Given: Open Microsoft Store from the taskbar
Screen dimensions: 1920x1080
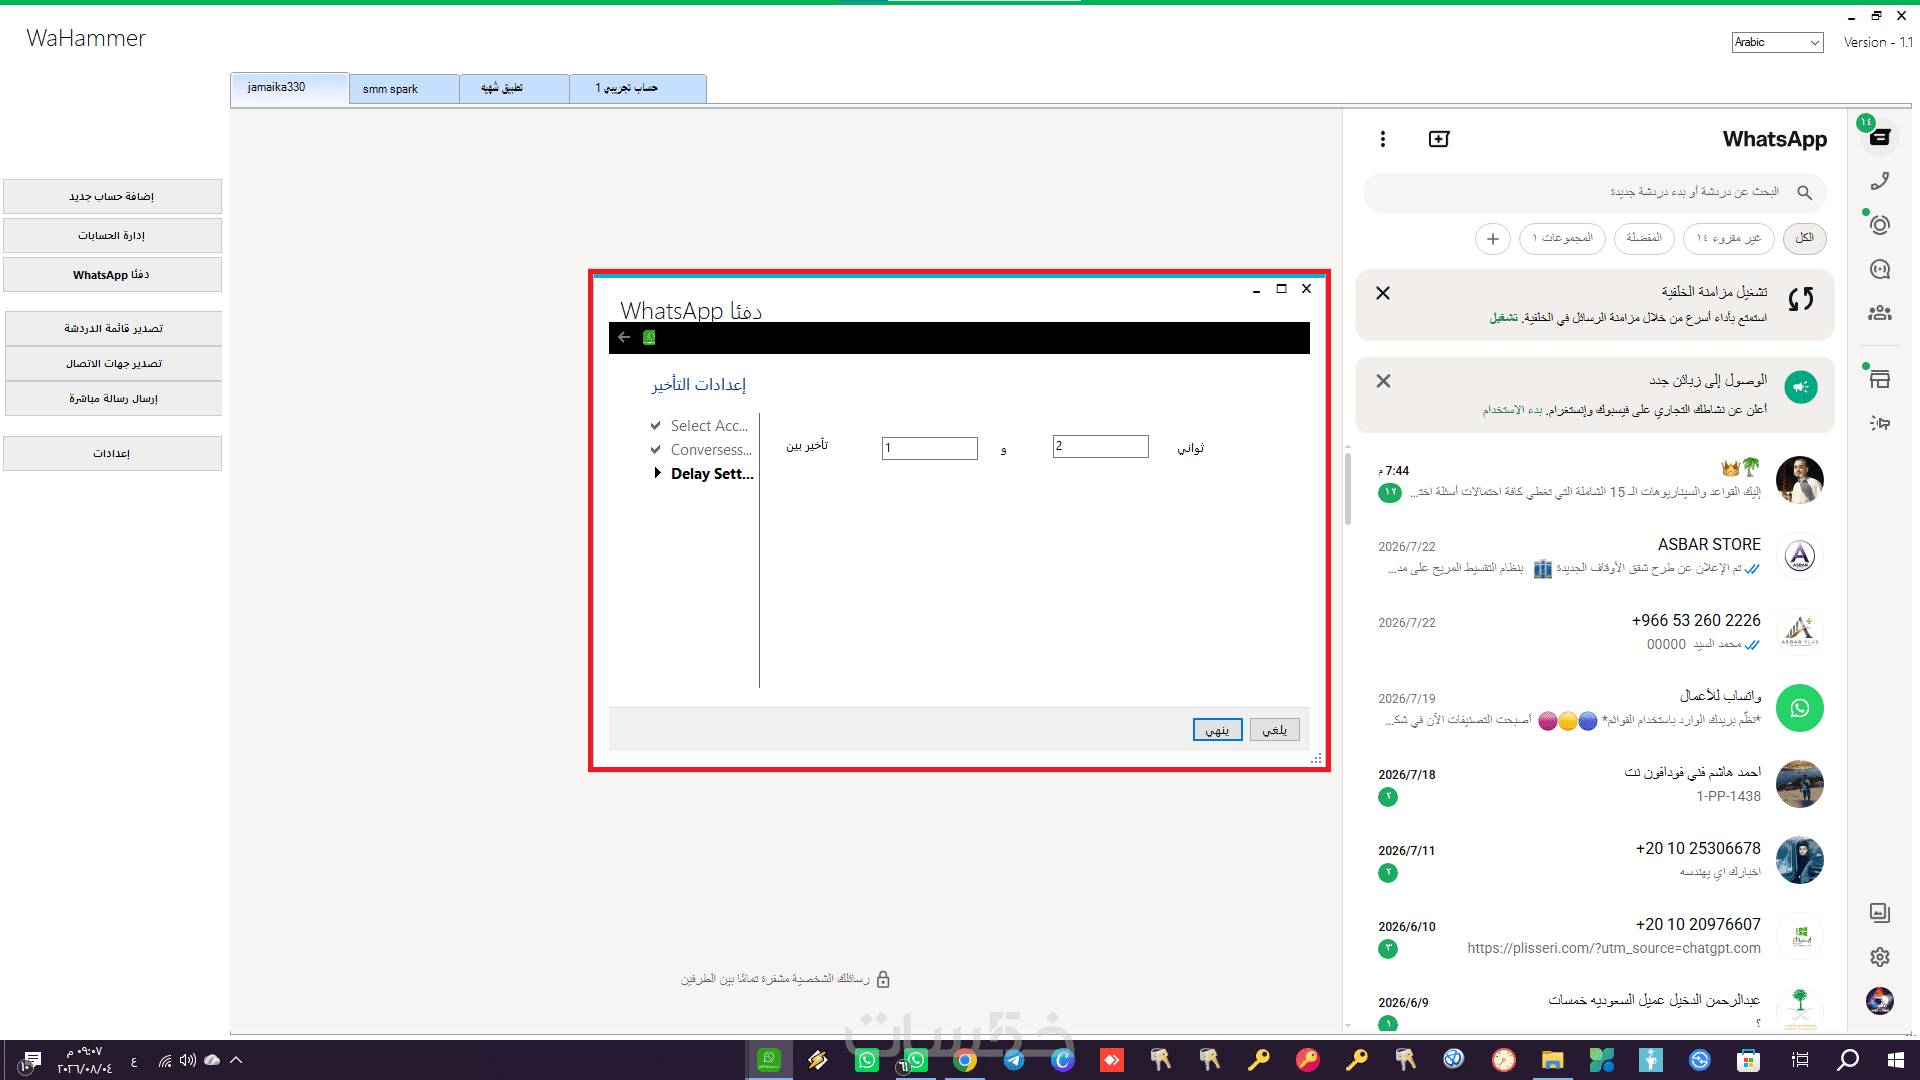Looking at the screenshot, I should click(1748, 1060).
